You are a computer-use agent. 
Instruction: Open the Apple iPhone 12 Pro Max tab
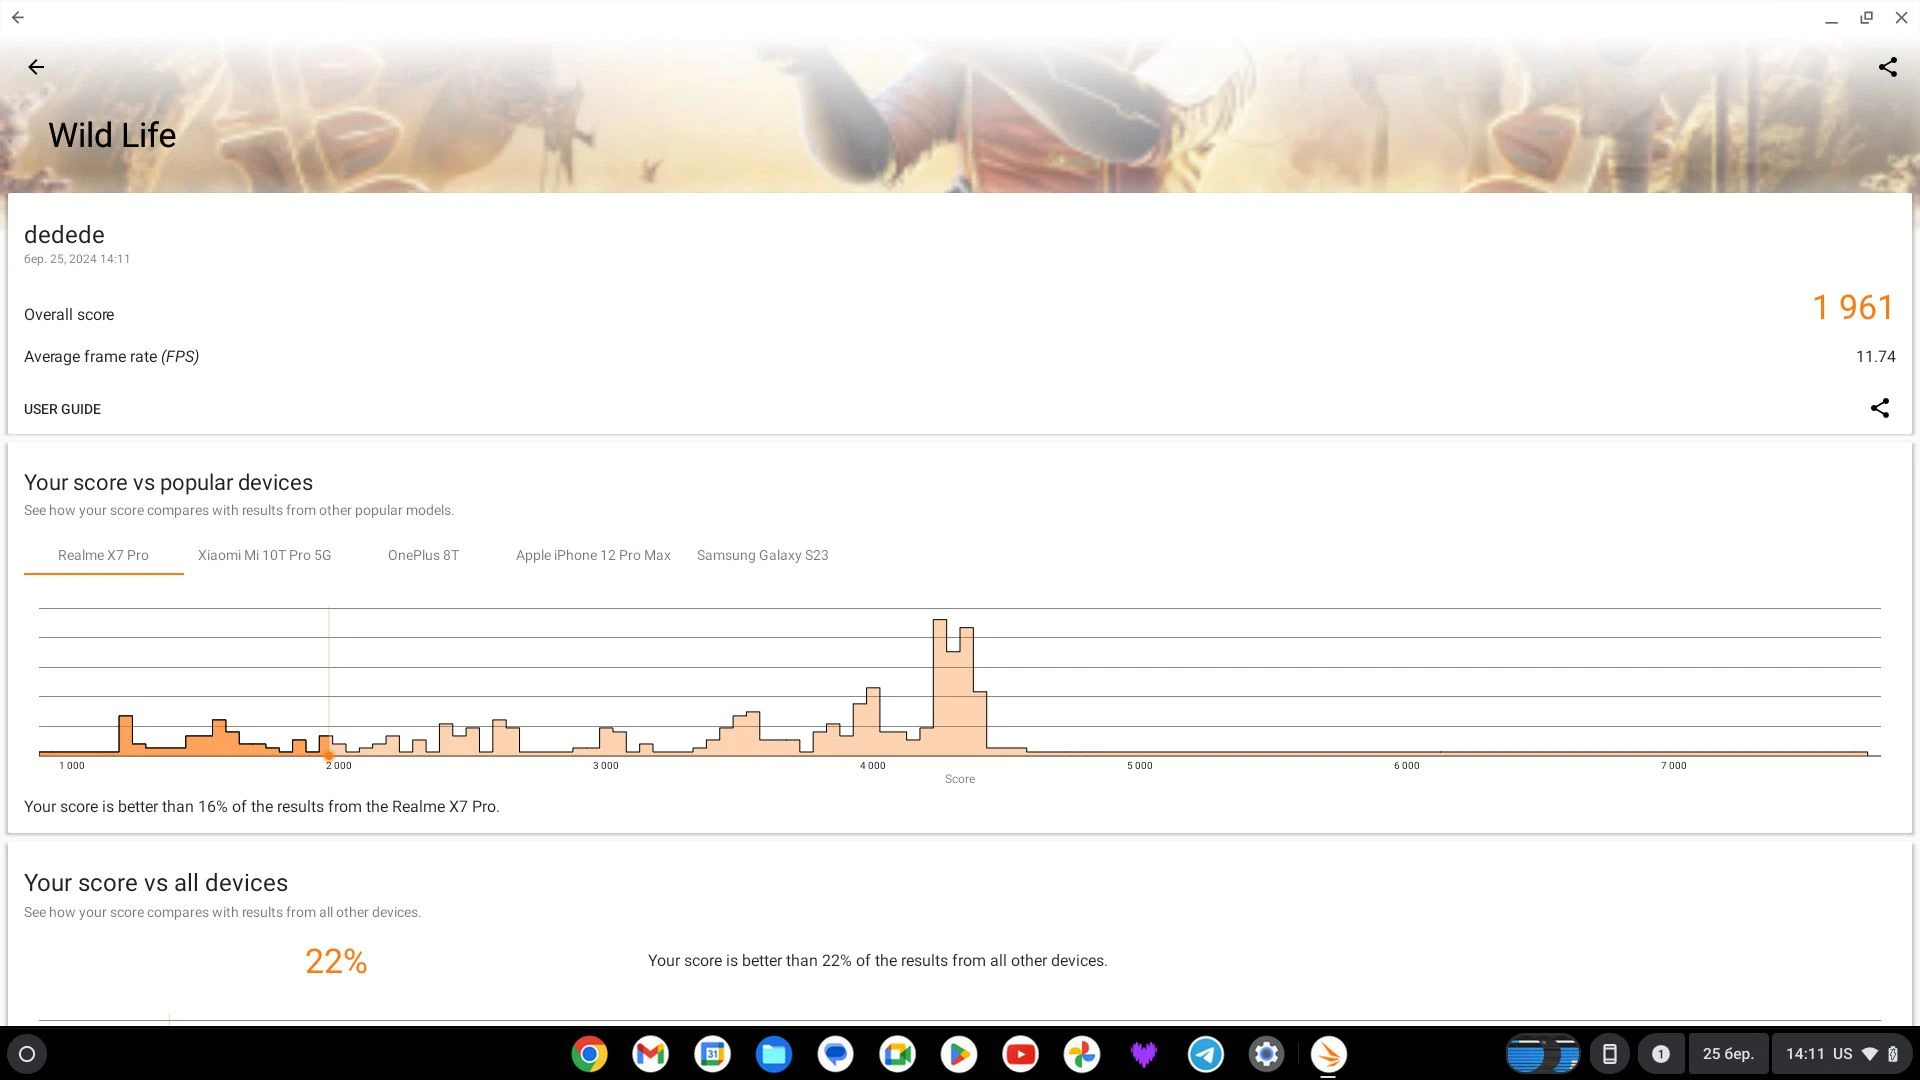coord(593,555)
